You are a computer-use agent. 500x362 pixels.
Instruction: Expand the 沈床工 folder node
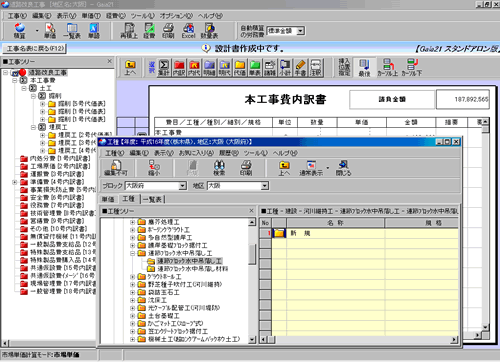pos(132,300)
